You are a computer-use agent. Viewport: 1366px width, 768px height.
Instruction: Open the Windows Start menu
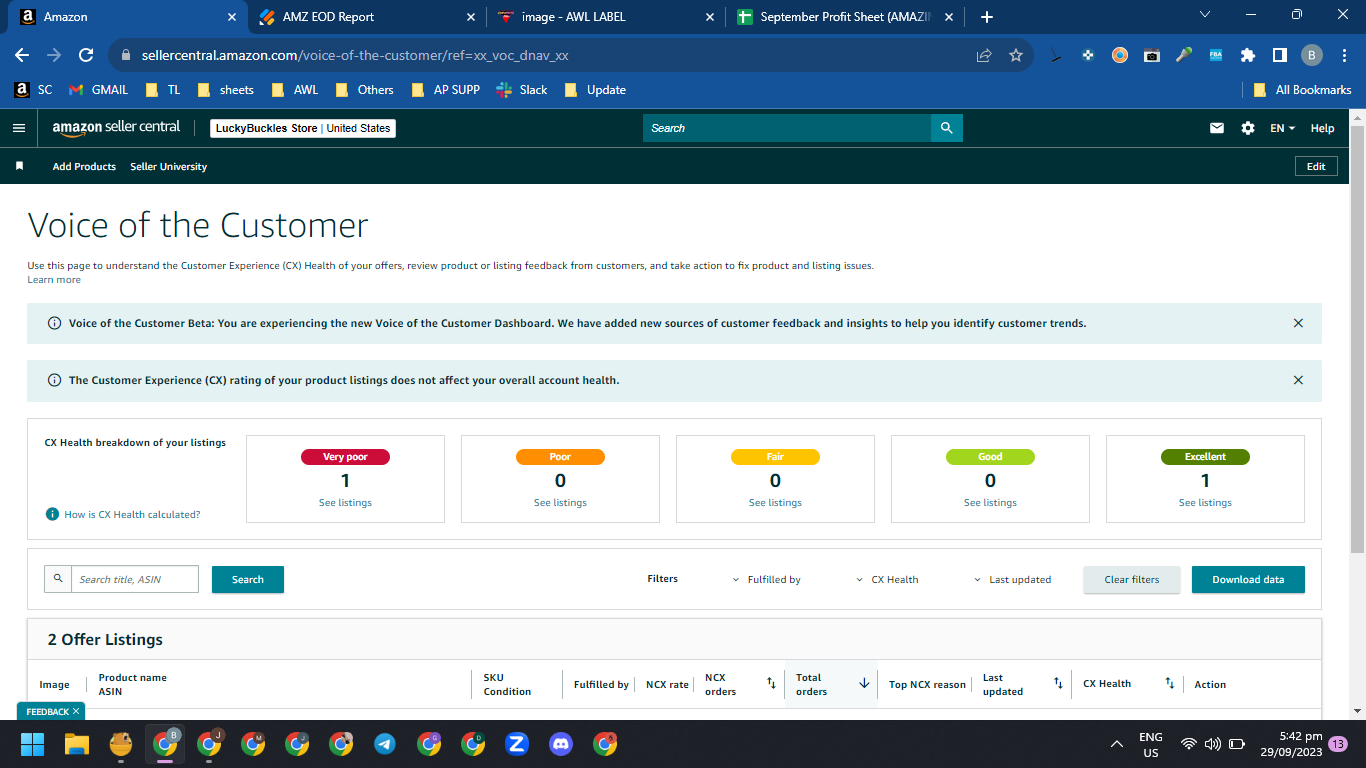click(33, 744)
